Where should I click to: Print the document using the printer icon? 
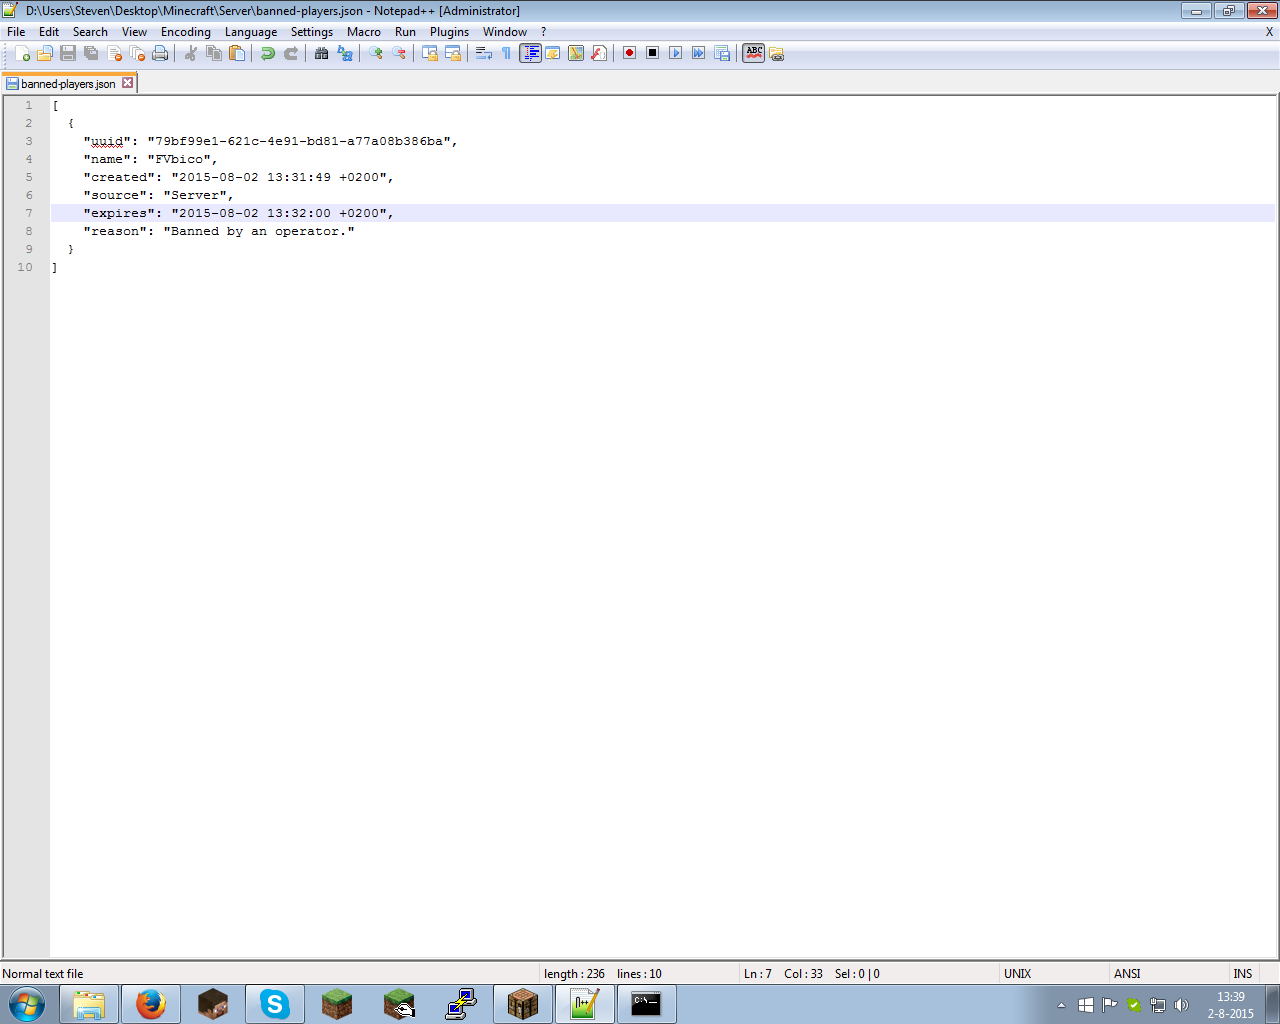160,53
